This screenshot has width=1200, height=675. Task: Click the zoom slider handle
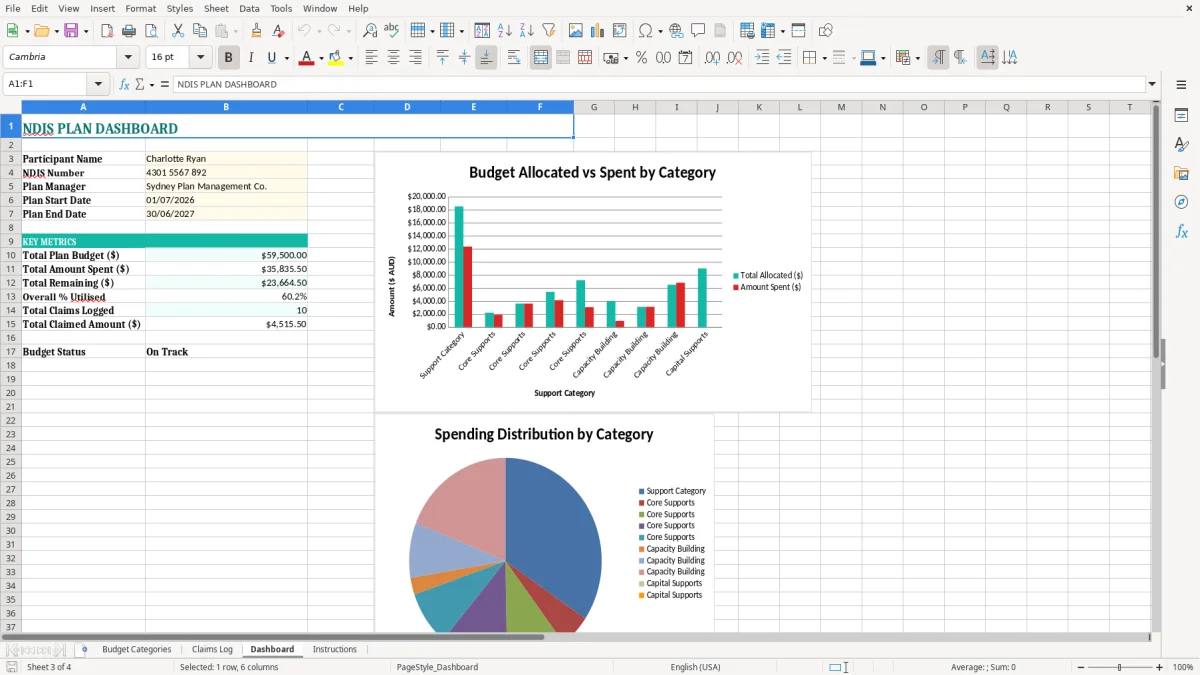pyautogui.click(x=1120, y=667)
